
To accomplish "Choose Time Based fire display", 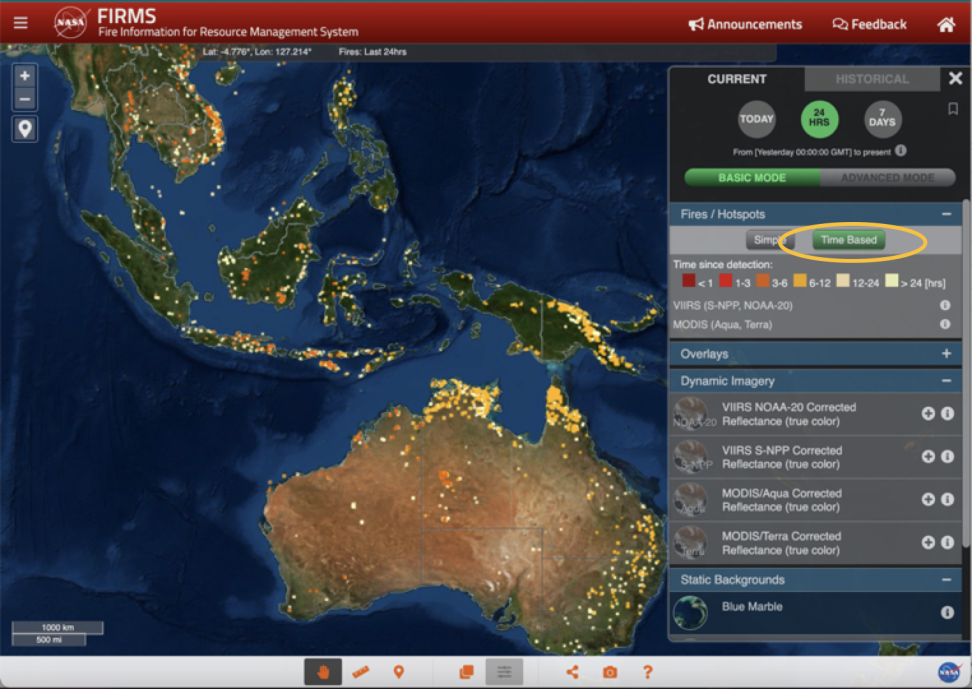I will (x=849, y=240).
